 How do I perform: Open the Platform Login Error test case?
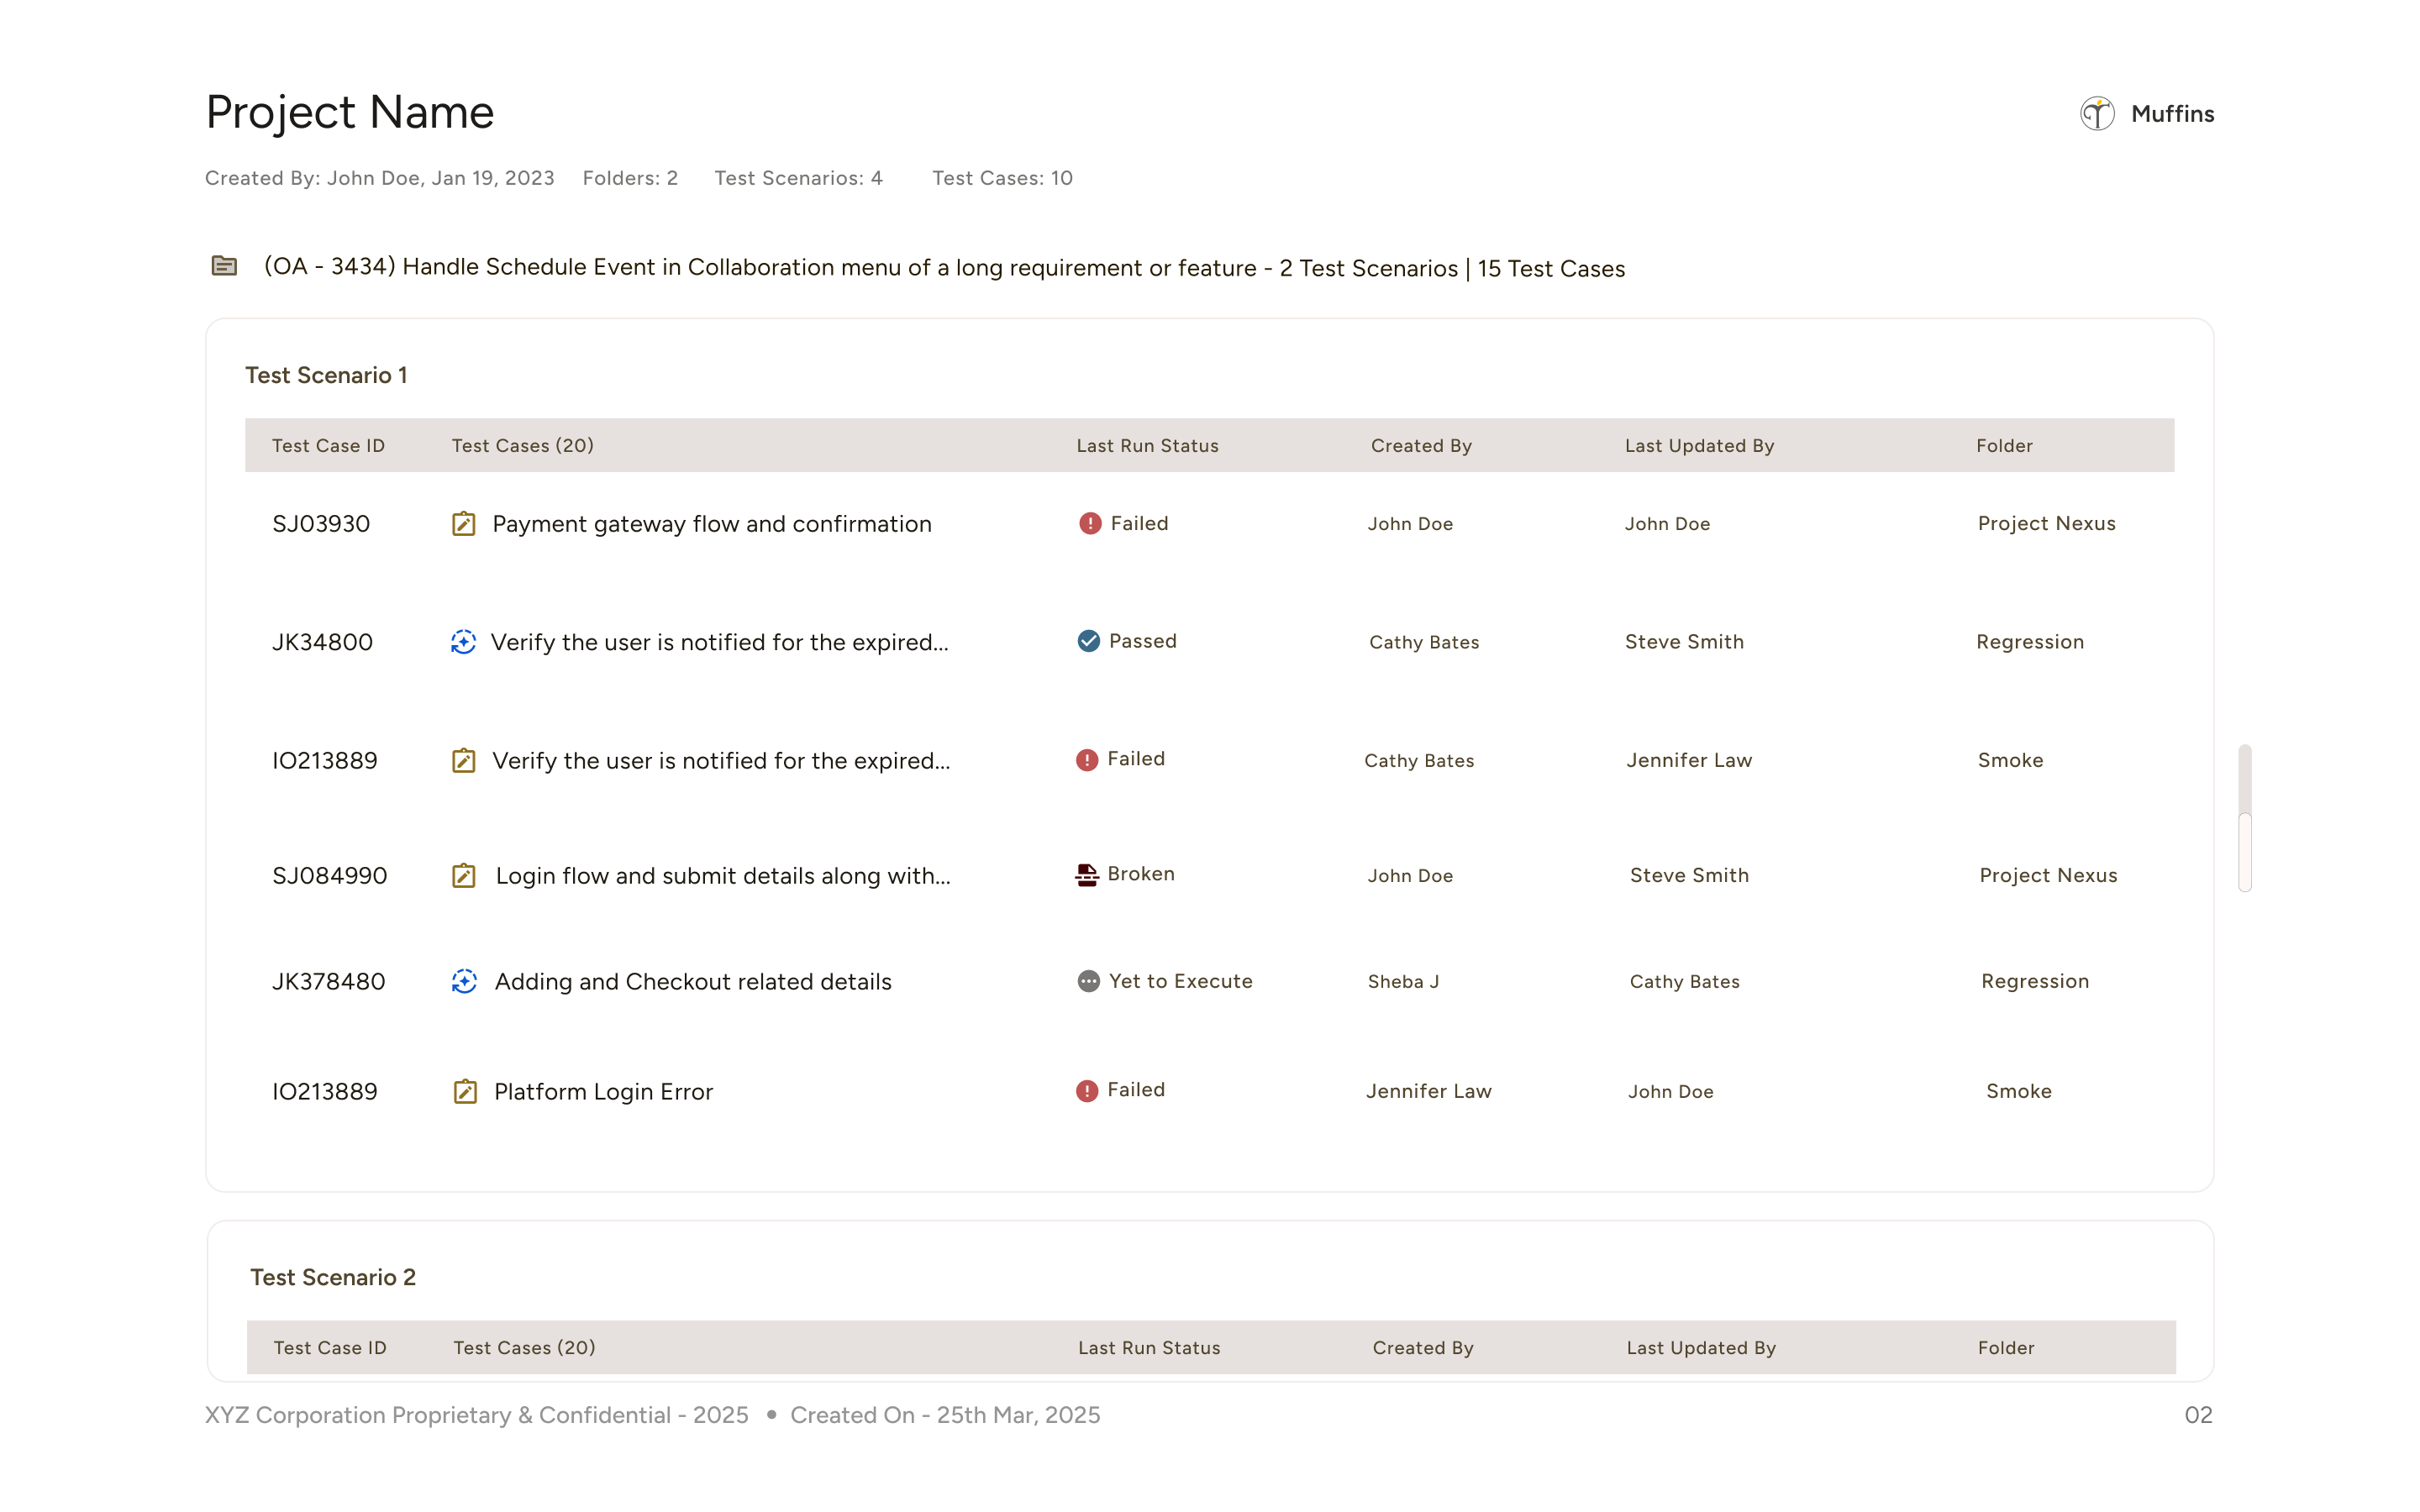pyautogui.click(x=603, y=1091)
